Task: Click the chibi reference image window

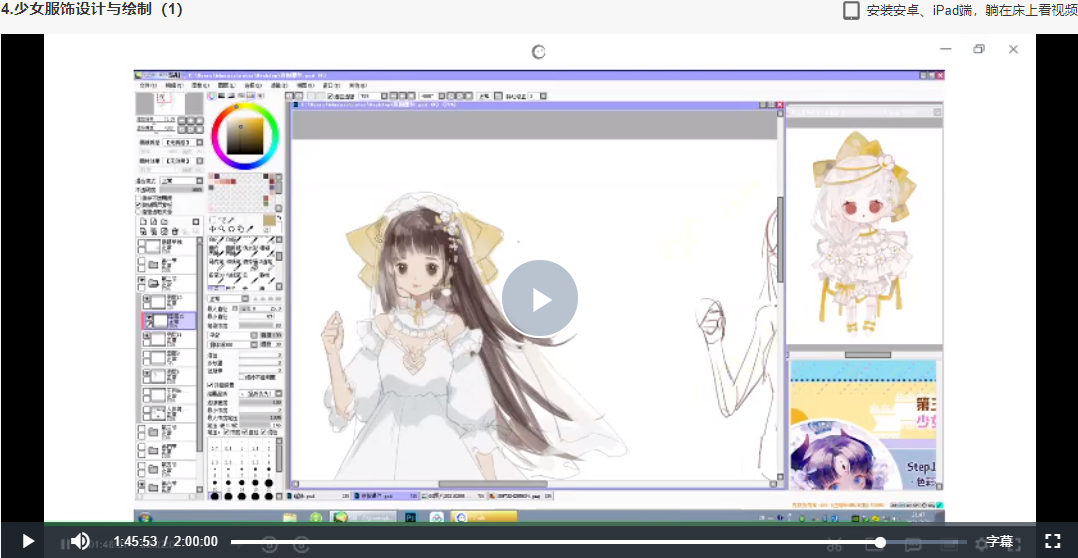Action: tap(864, 230)
